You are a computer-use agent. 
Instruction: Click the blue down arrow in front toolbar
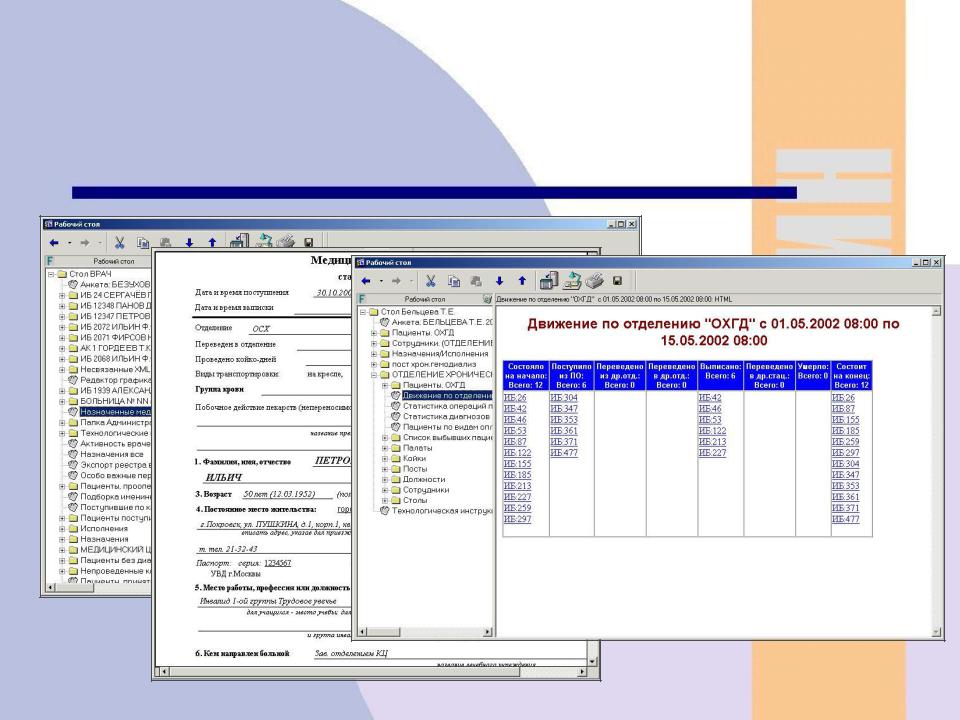tap(500, 283)
